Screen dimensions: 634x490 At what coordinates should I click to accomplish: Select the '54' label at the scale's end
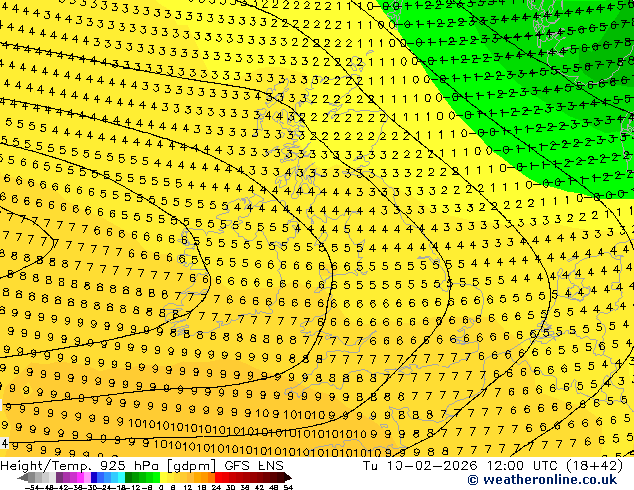coord(288,487)
